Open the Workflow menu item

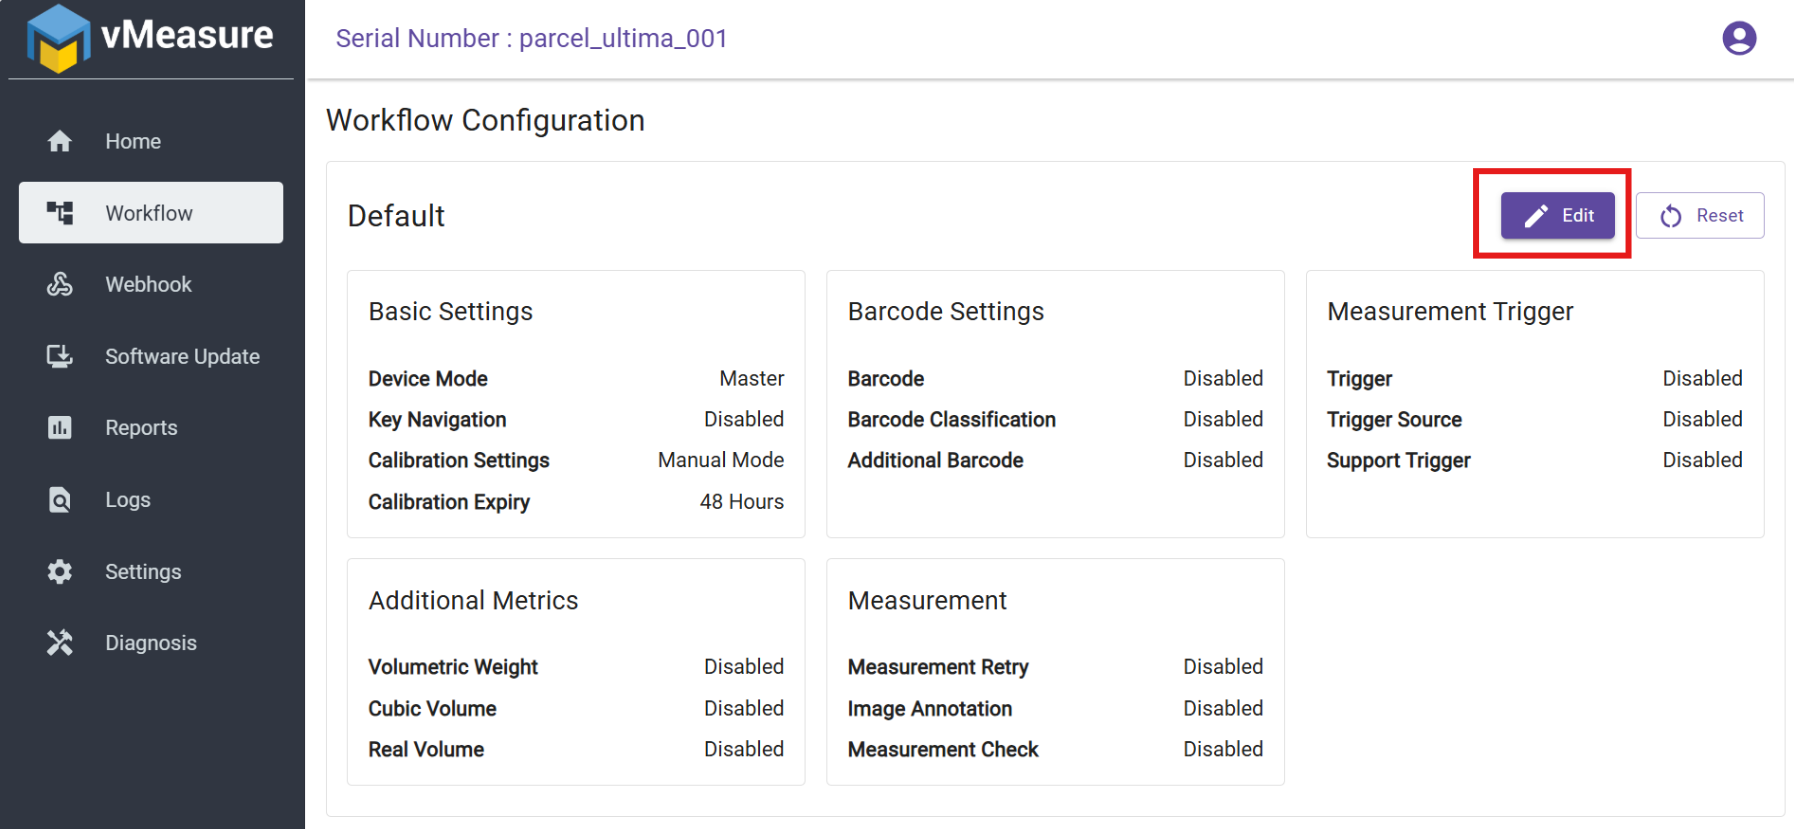[149, 213]
